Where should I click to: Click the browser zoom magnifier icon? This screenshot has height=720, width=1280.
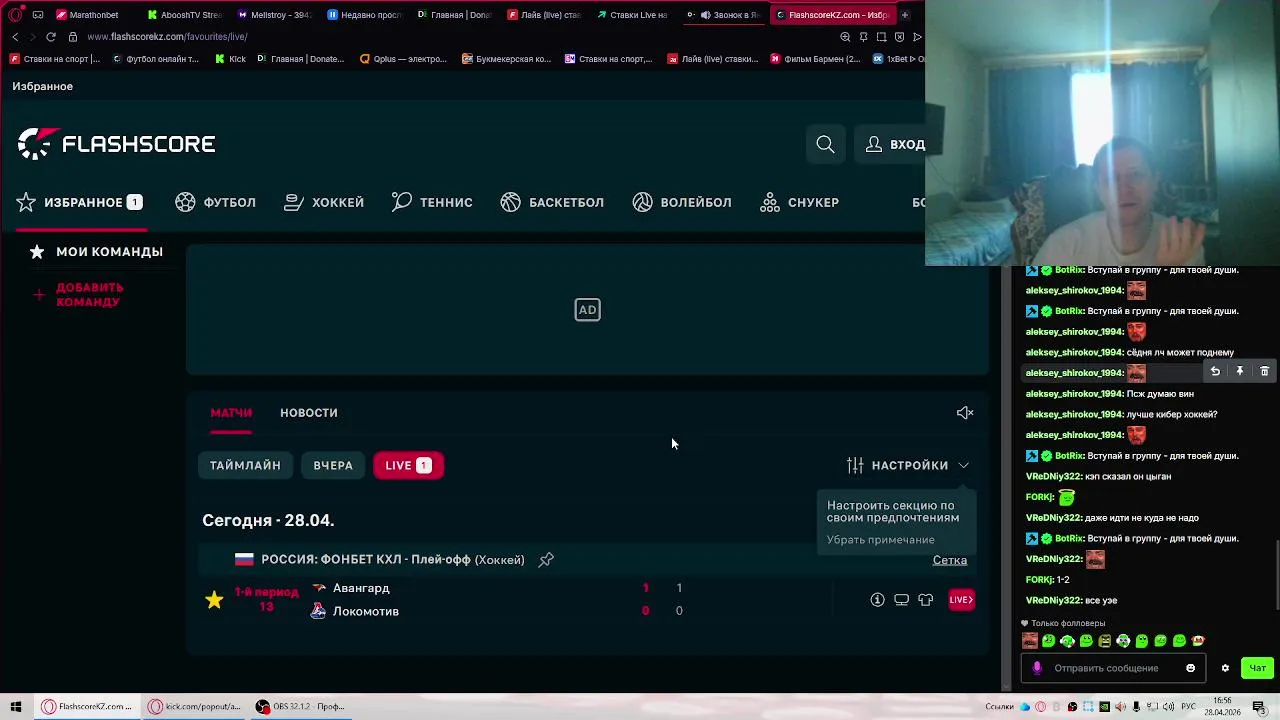(x=845, y=37)
